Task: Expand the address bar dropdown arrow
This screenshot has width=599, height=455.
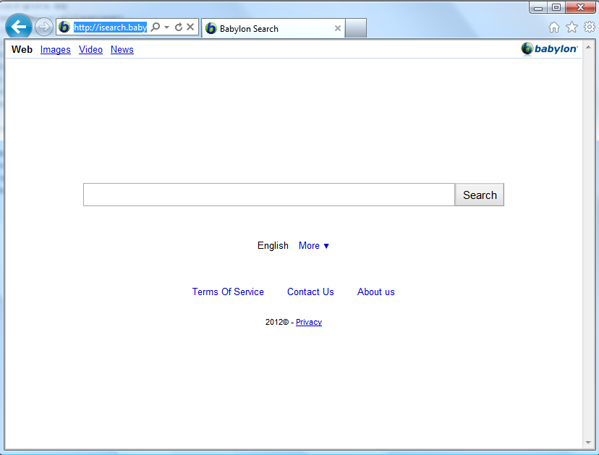Action: [x=167, y=27]
